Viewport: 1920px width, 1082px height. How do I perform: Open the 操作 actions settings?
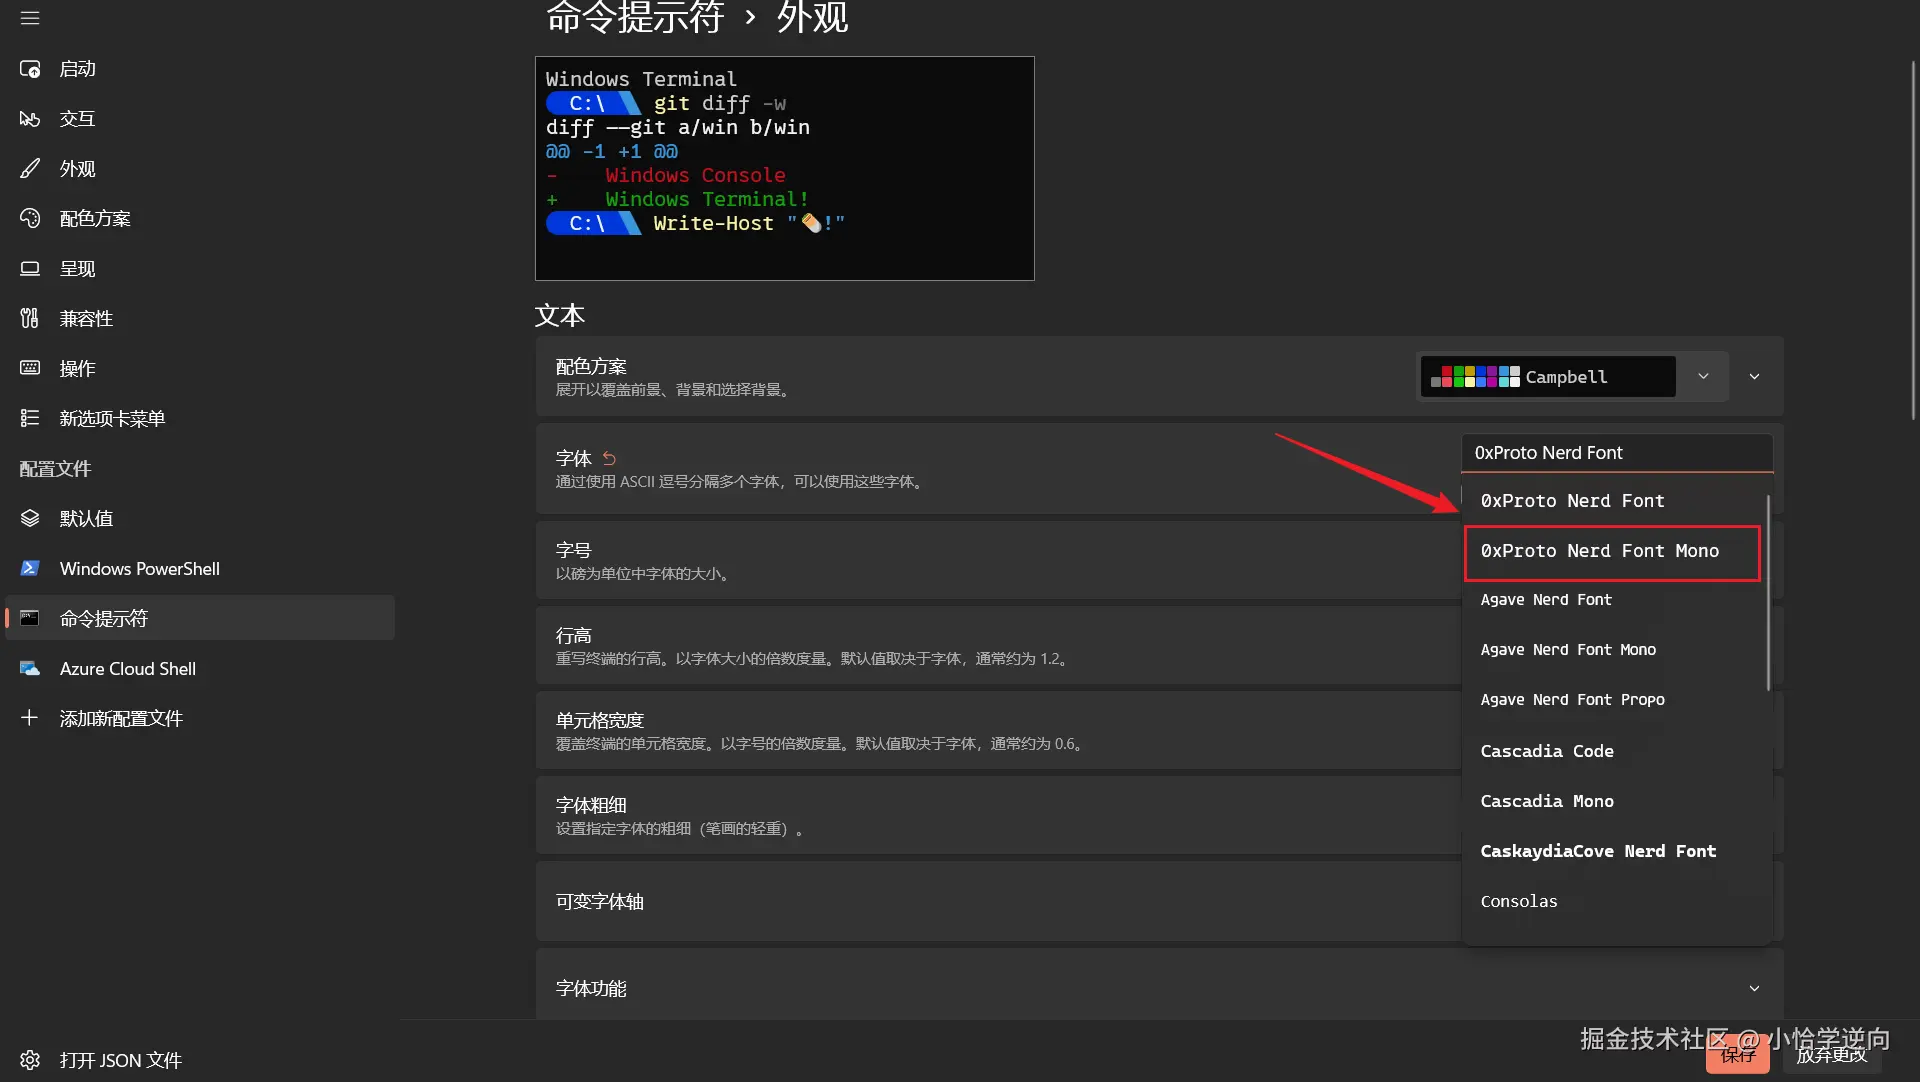tap(77, 369)
